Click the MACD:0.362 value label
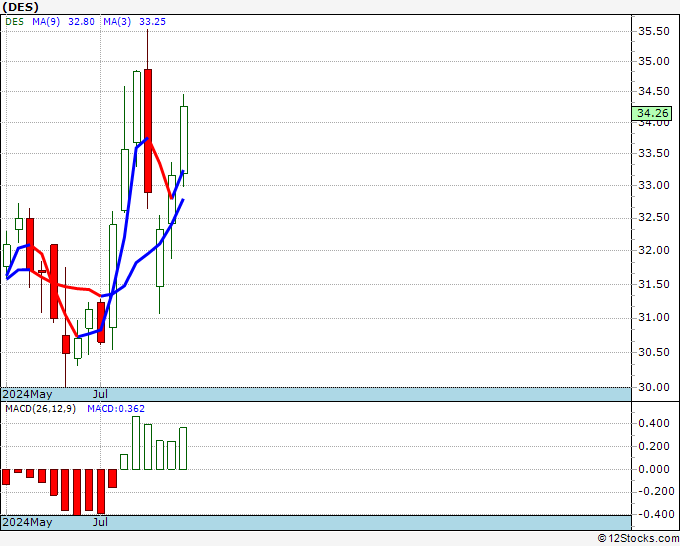680x546 pixels. click(116, 409)
